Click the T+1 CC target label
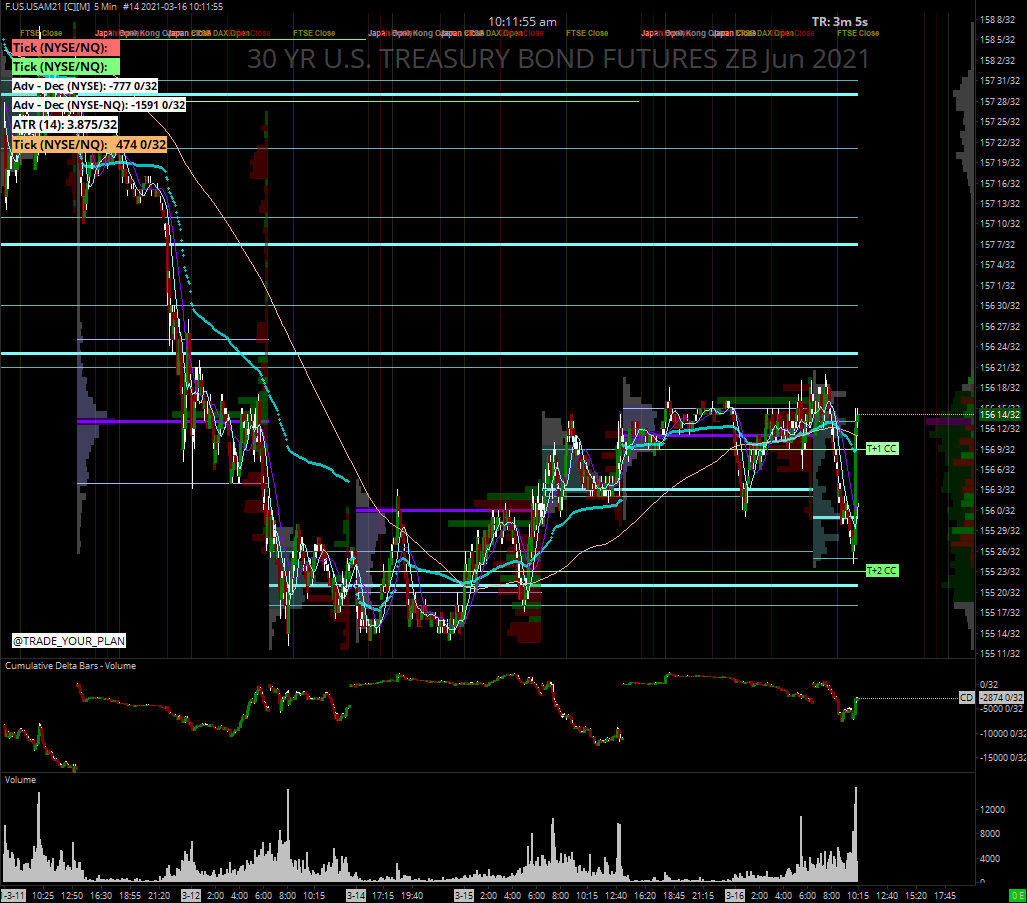The height and width of the screenshot is (903, 1027). (880, 448)
